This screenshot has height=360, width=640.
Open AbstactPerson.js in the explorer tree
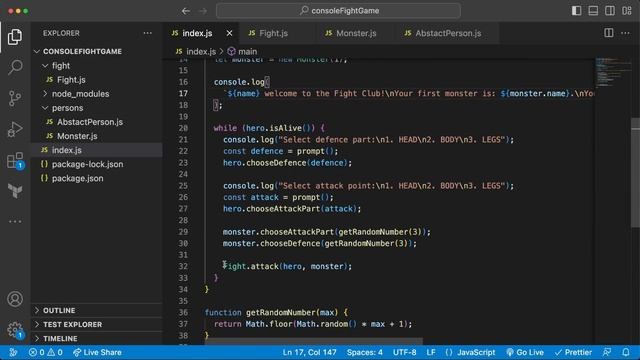(97, 122)
